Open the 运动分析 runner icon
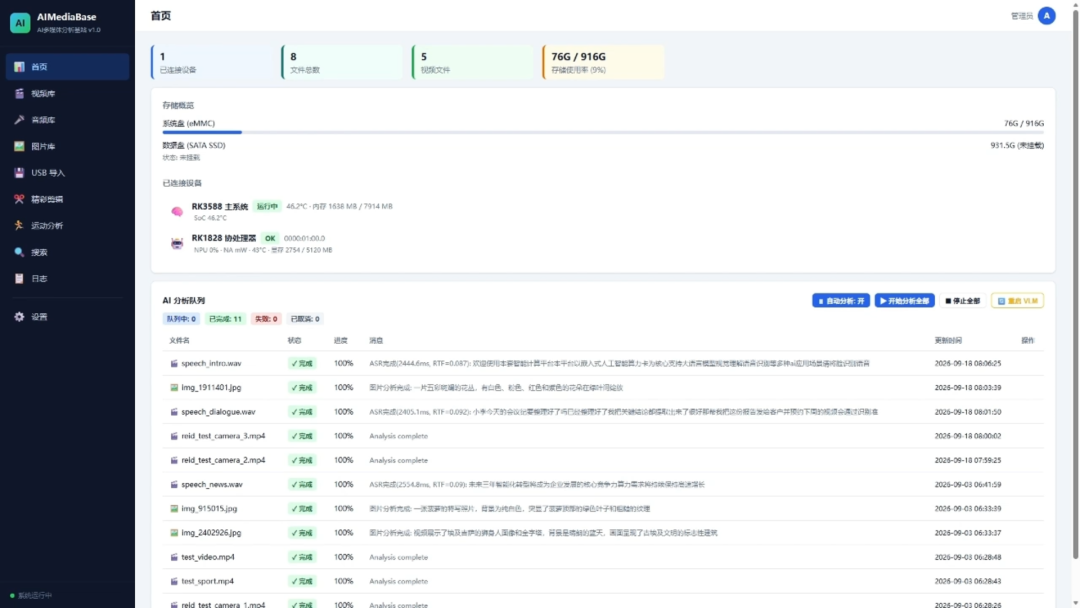 click(x=19, y=225)
